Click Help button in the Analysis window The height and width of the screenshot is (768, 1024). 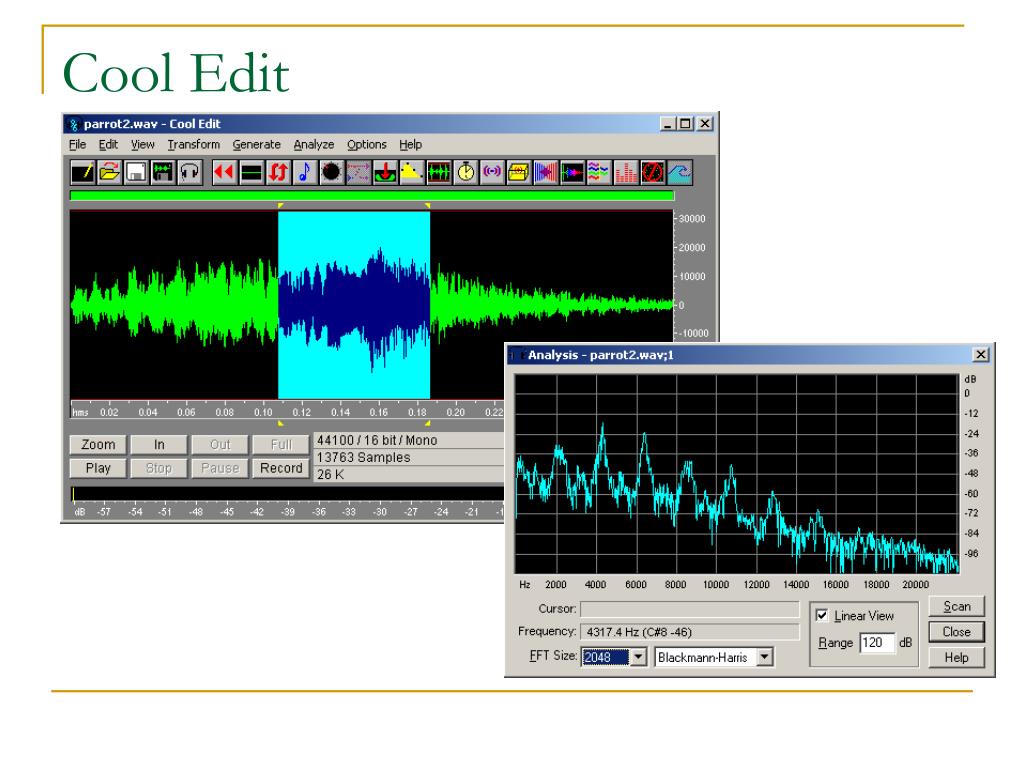(957, 658)
